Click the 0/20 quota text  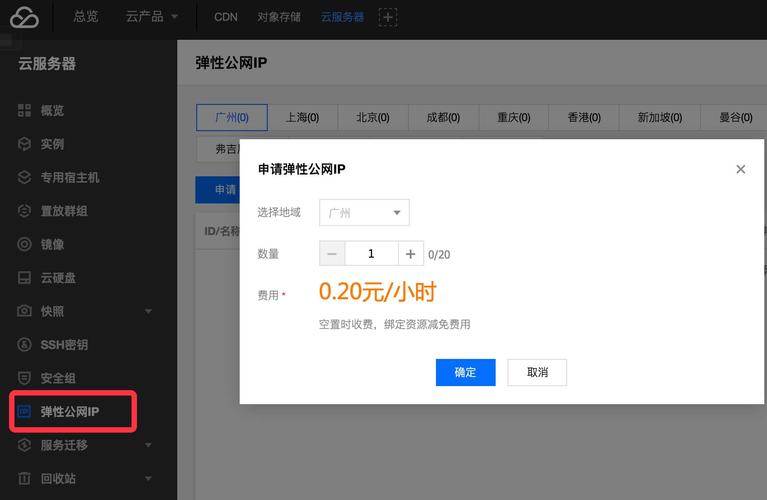click(x=439, y=254)
